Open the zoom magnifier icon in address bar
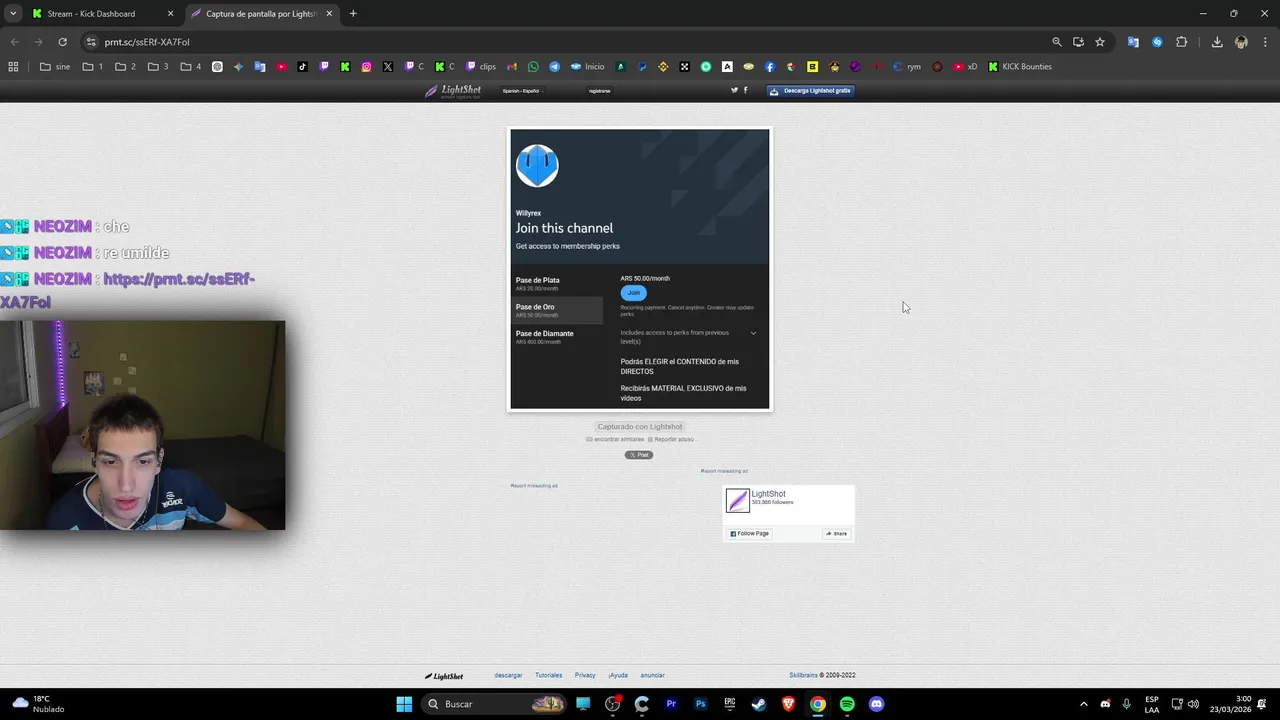Image resolution: width=1280 pixels, height=720 pixels. (x=1057, y=42)
